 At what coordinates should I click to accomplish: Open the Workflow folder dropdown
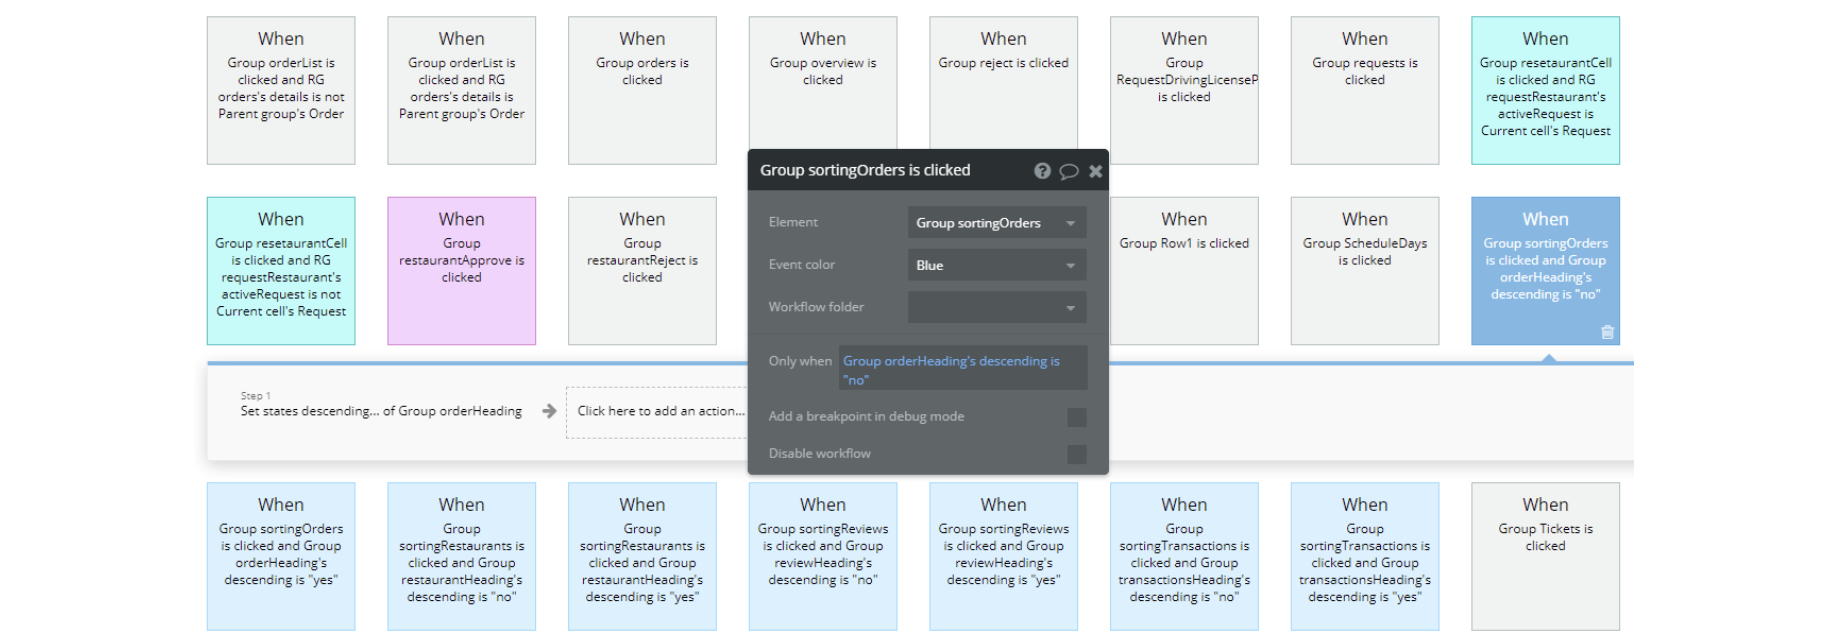click(x=996, y=307)
